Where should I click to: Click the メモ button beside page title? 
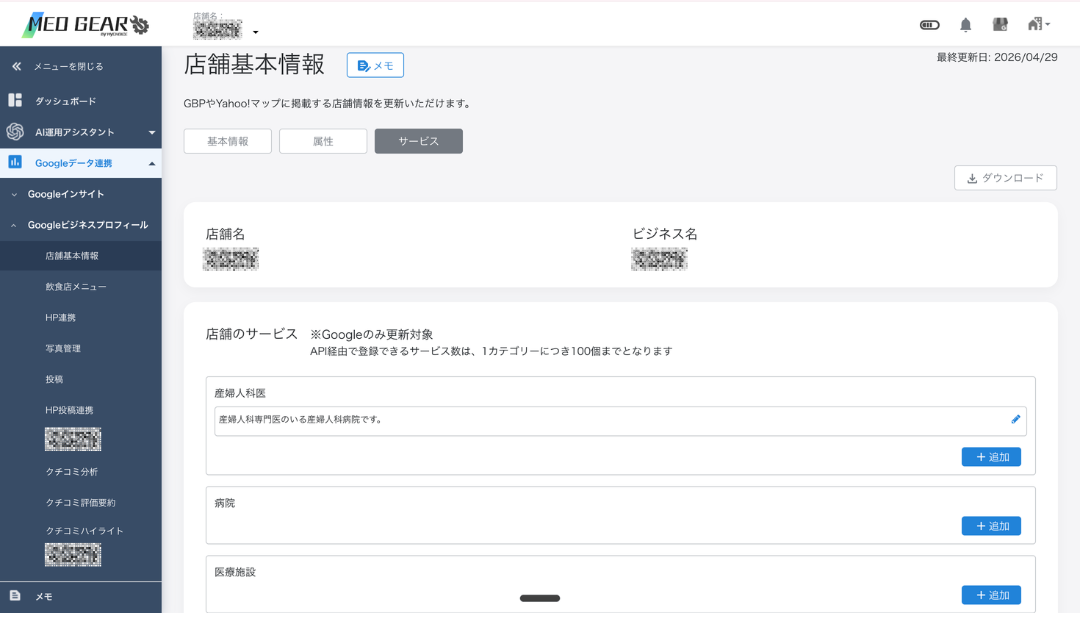point(375,65)
